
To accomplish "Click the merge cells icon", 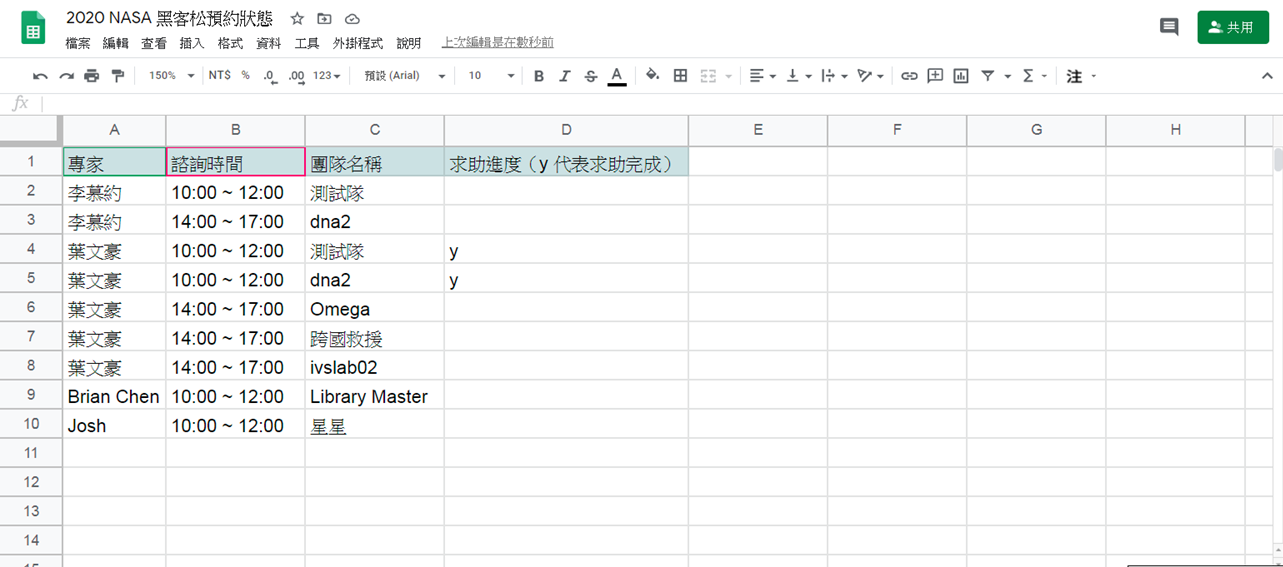I will coord(709,76).
